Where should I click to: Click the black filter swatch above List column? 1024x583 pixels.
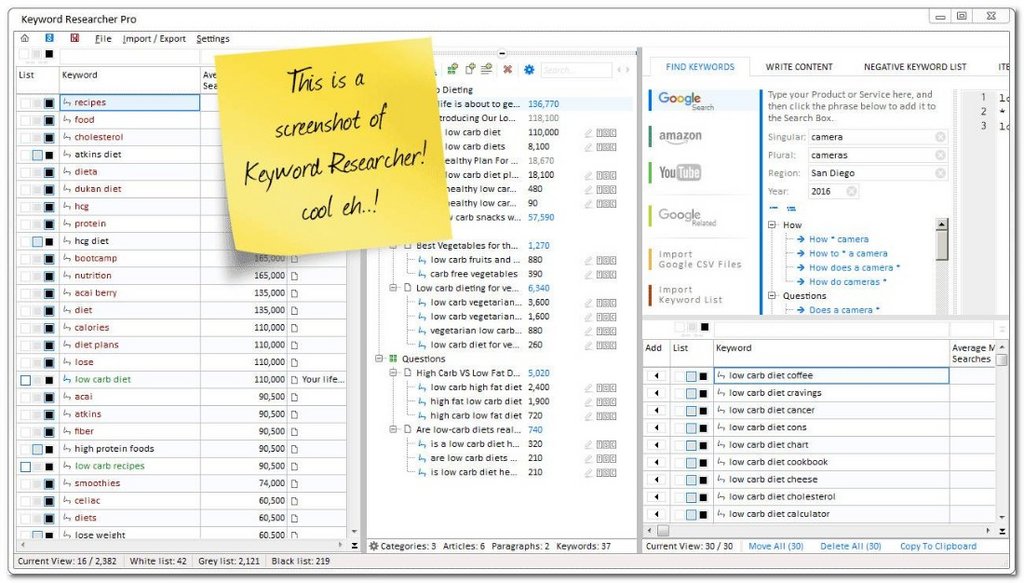pos(49,54)
